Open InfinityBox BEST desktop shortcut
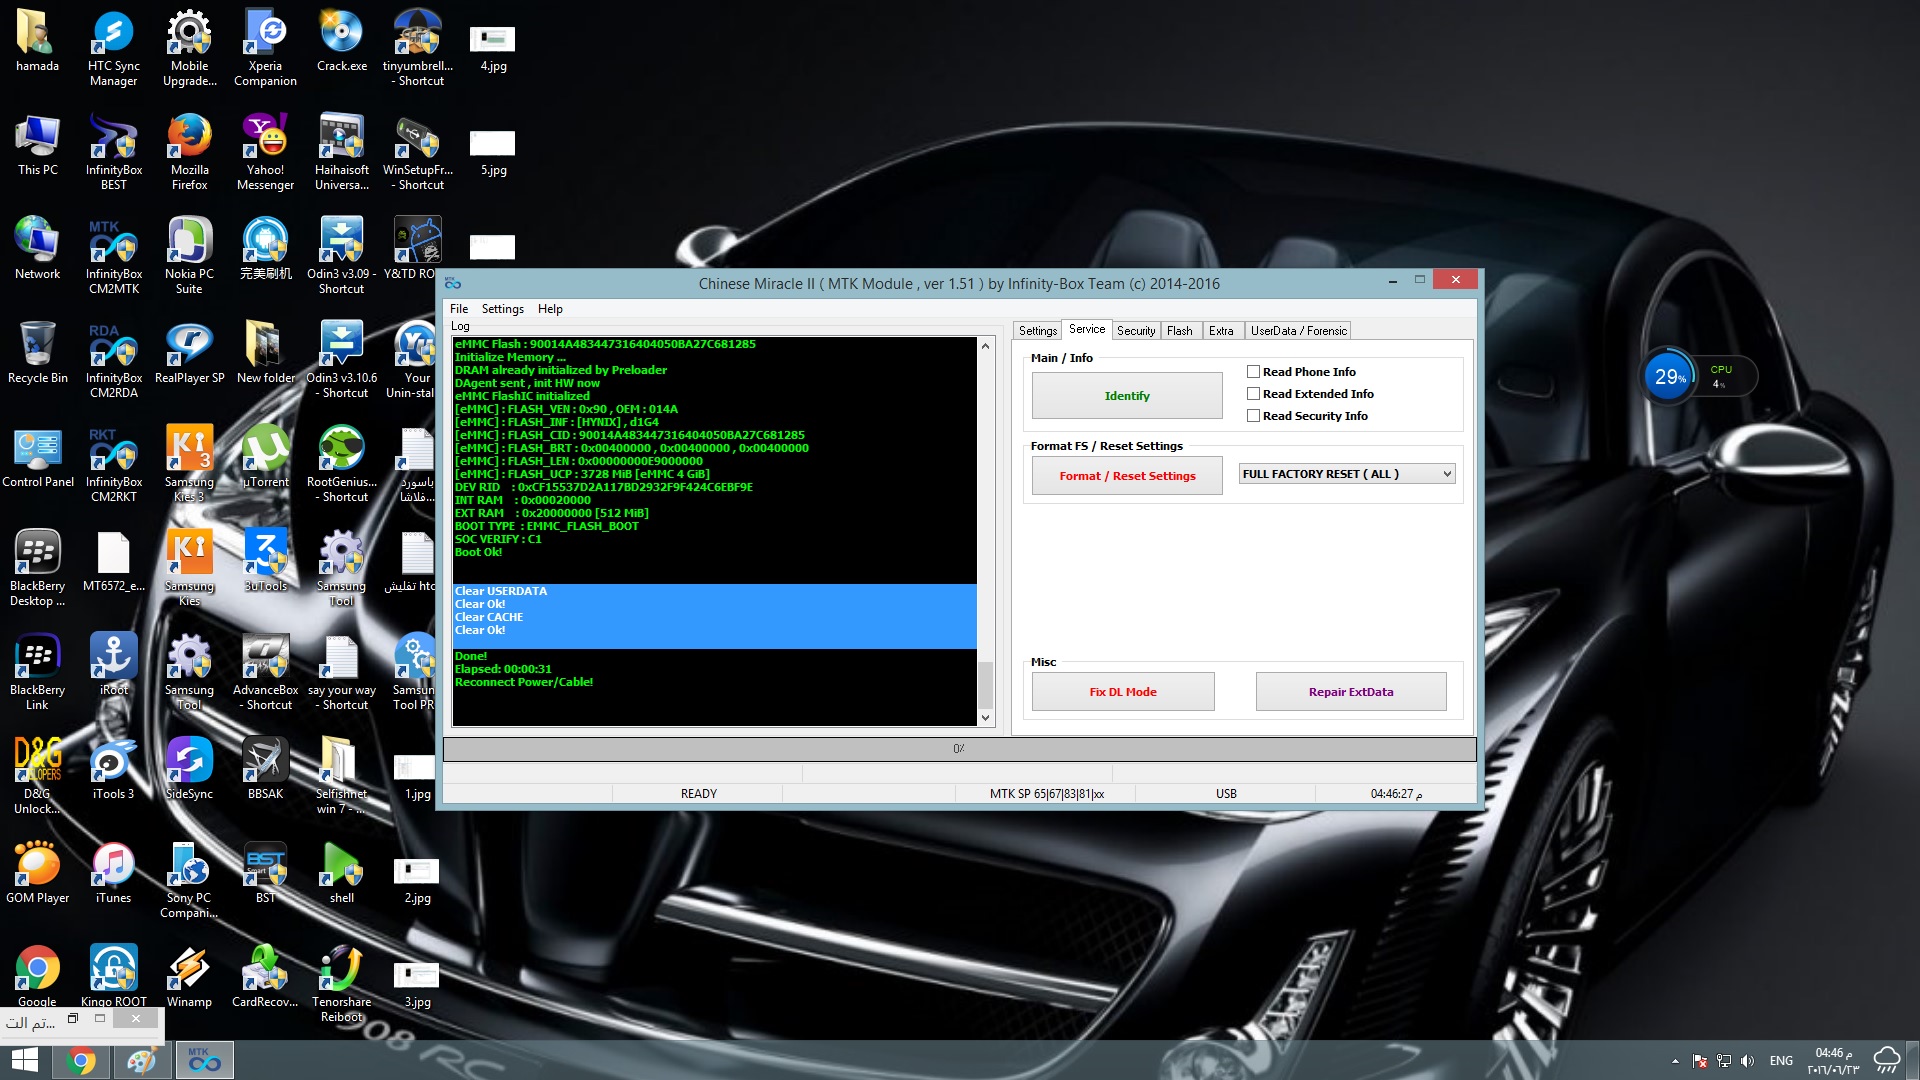Screen dimensions: 1920x1080 point(113,153)
